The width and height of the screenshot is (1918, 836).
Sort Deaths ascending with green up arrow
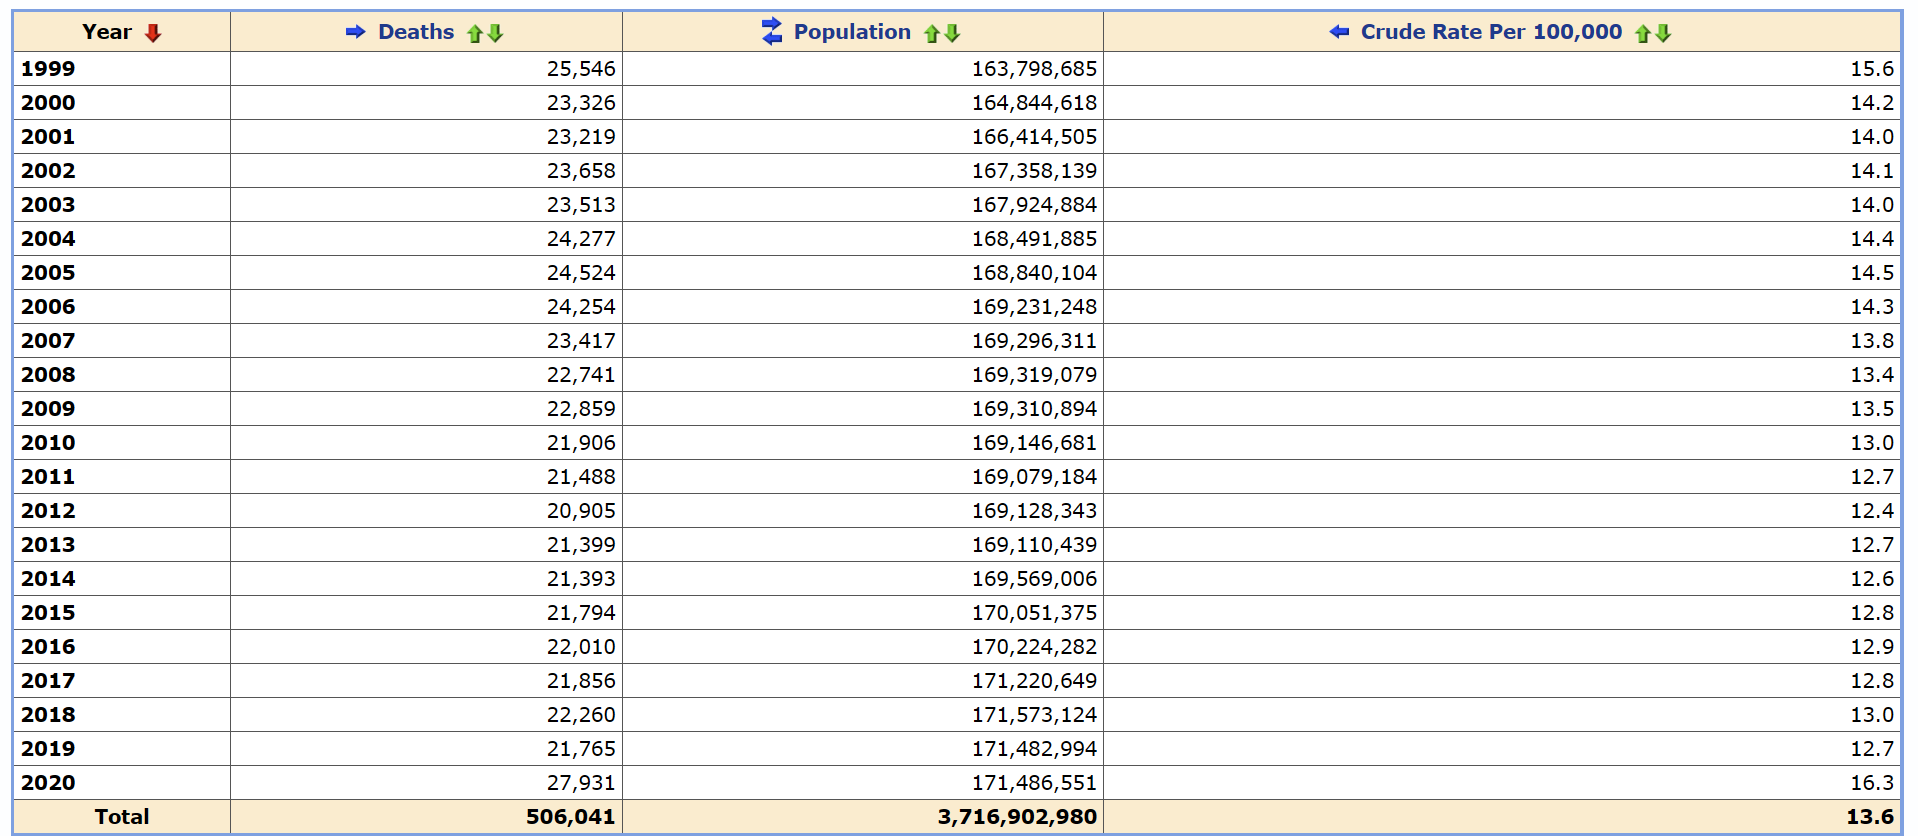coord(475,33)
